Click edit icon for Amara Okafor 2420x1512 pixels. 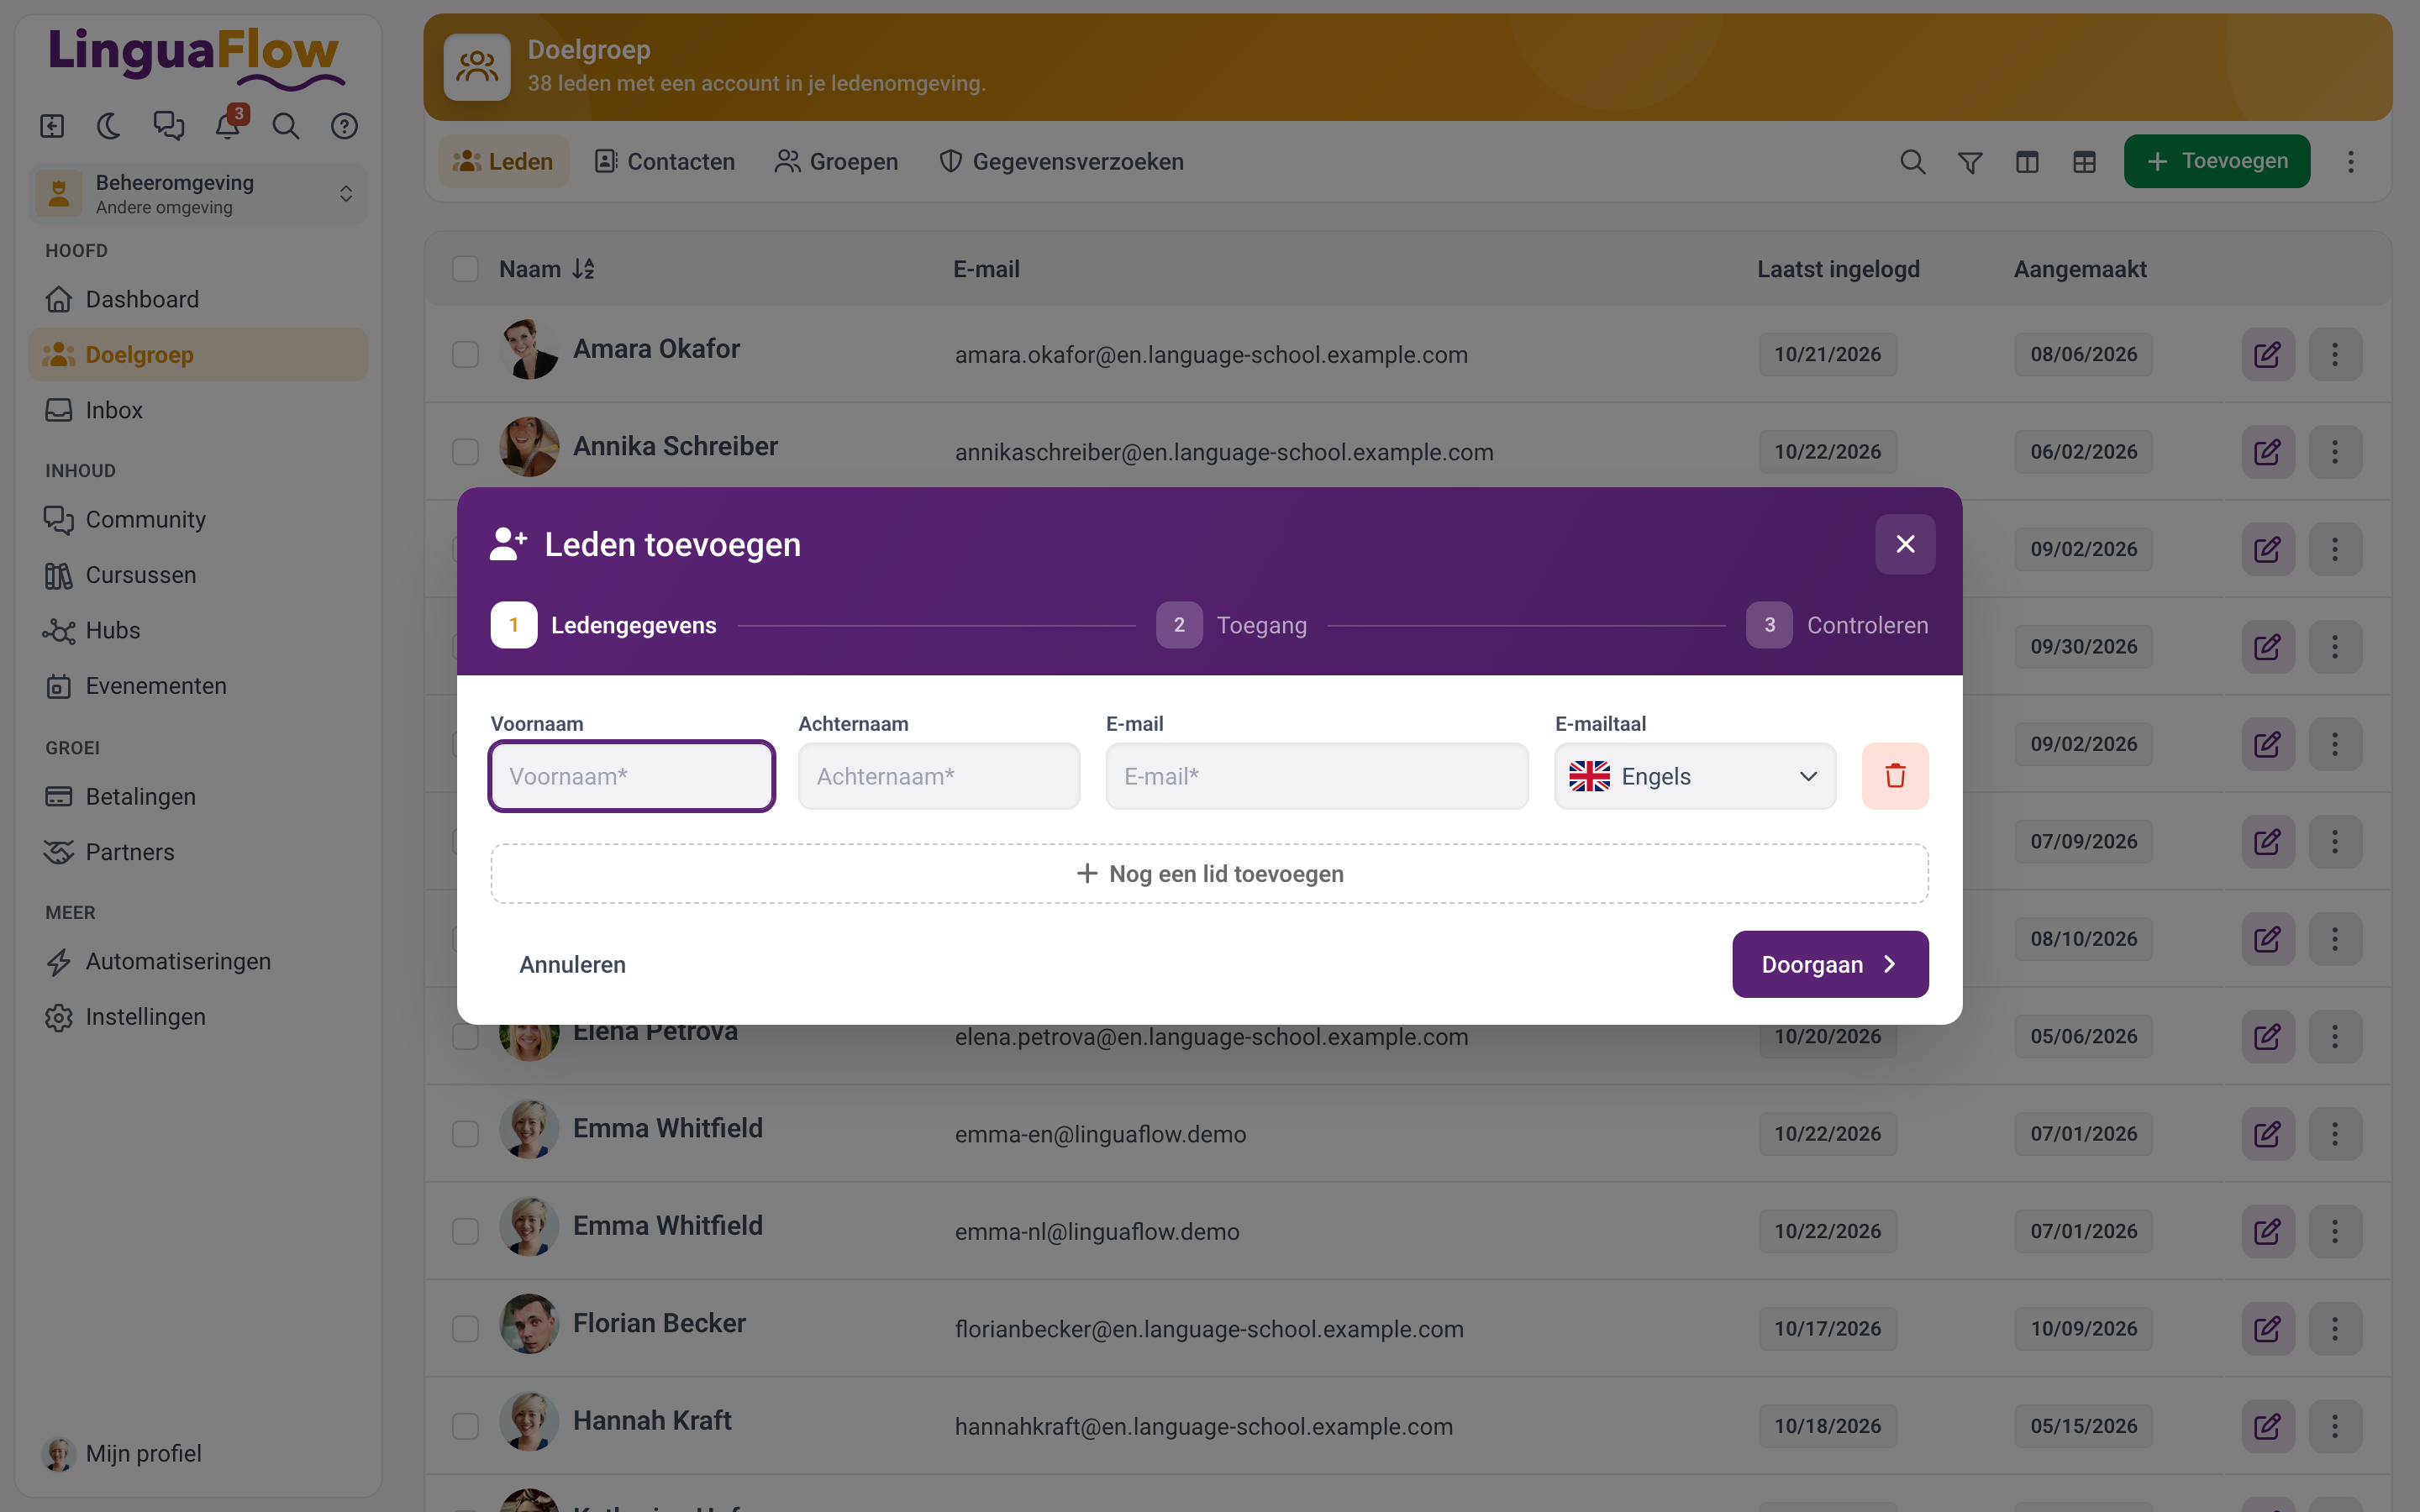(2267, 355)
